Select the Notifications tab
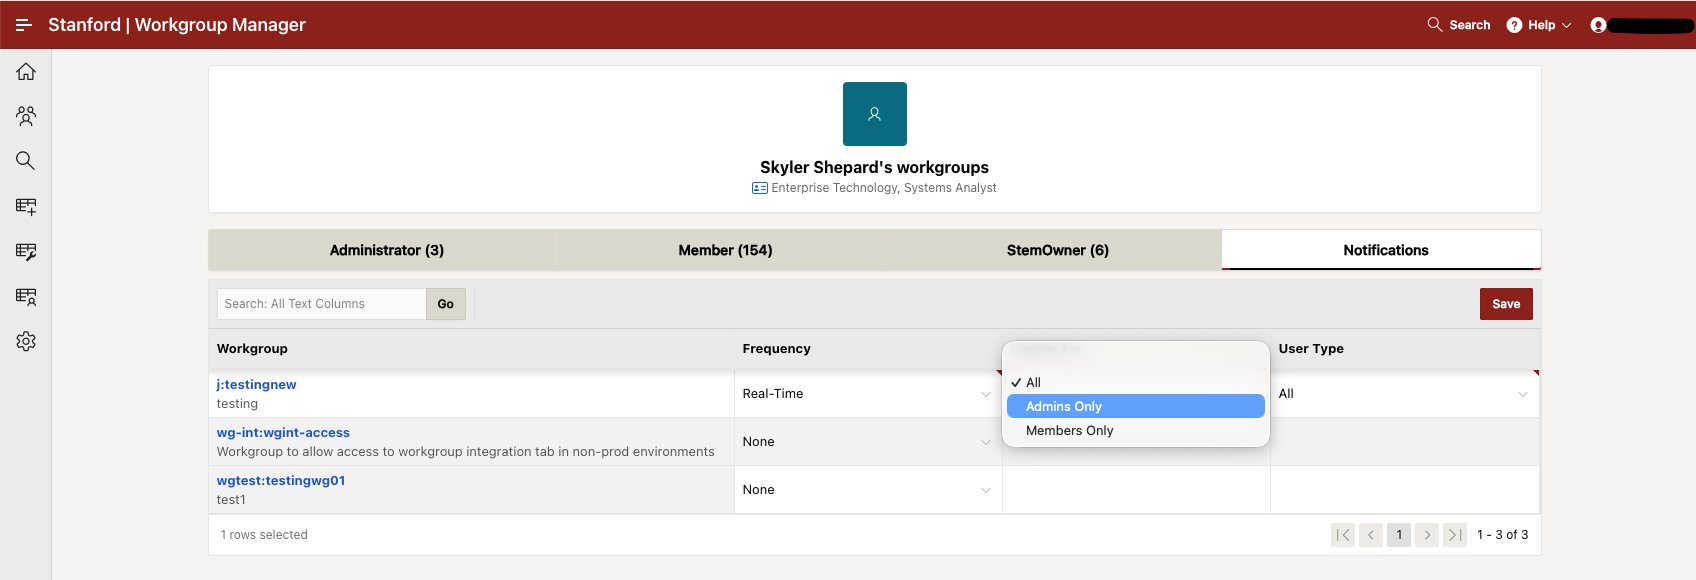The height and width of the screenshot is (580, 1696). pos(1385,250)
